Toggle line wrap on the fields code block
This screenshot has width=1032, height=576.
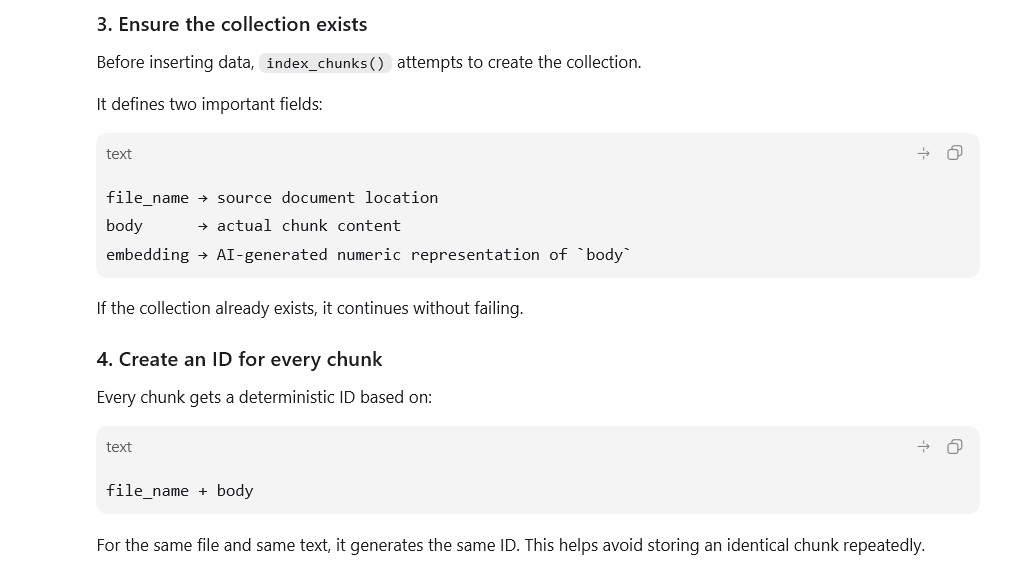(923, 153)
